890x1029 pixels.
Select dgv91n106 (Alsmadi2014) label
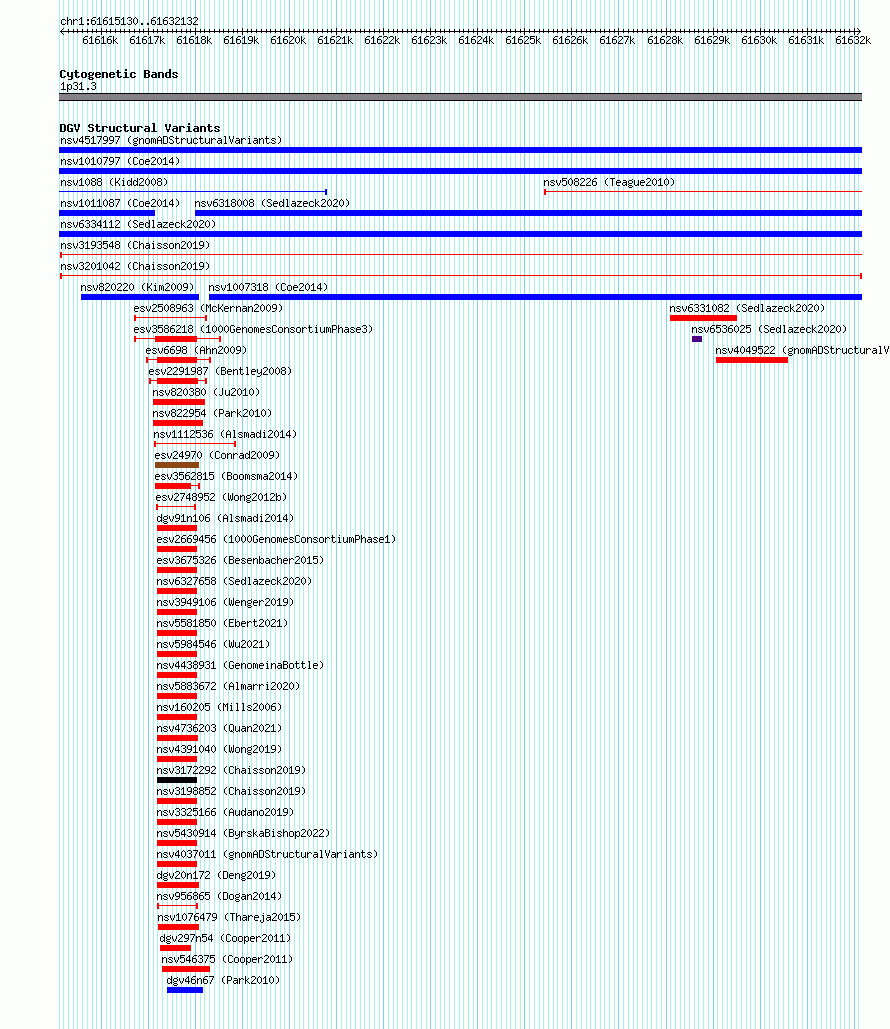[x=225, y=518]
